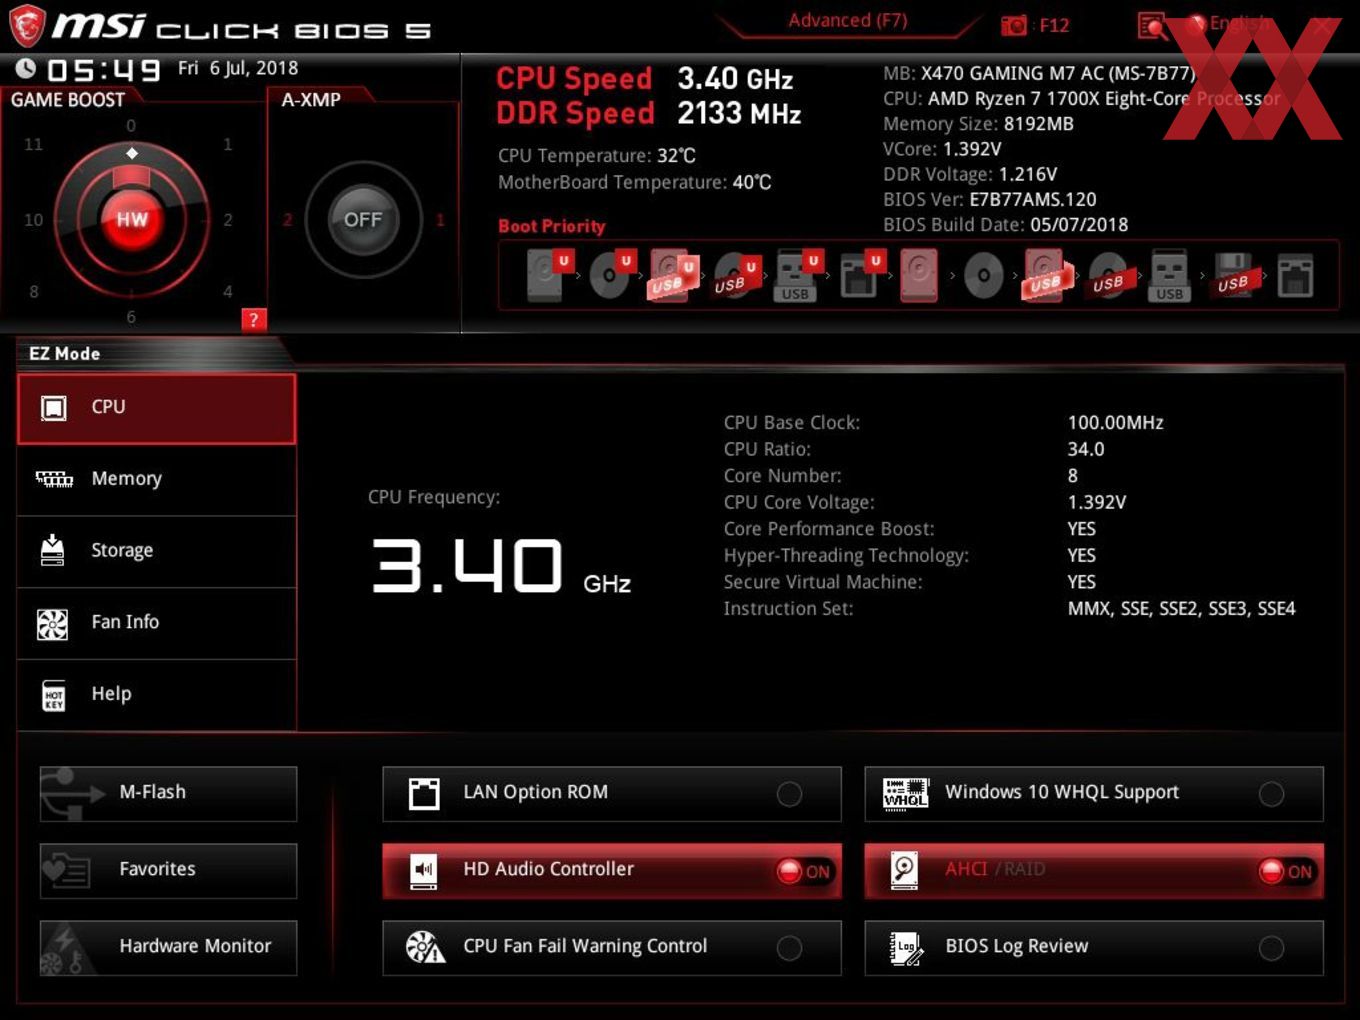
Task: Select A-XMP profile 1 number
Action: point(439,220)
